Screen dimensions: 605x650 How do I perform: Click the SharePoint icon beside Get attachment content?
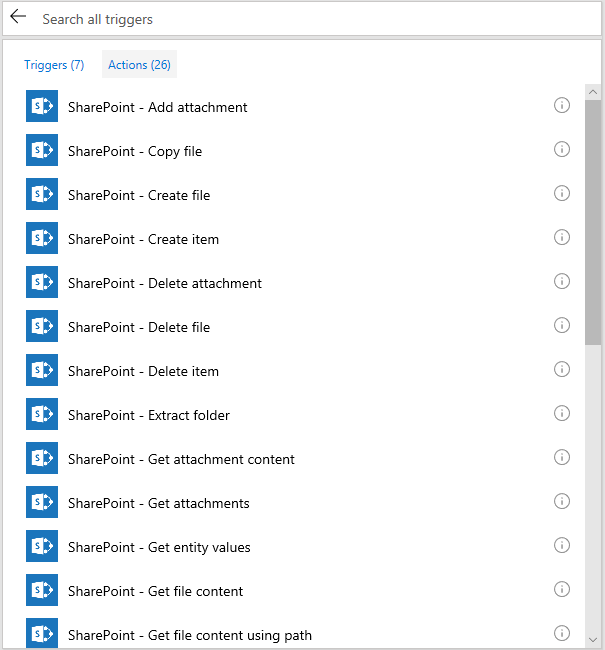(42, 458)
